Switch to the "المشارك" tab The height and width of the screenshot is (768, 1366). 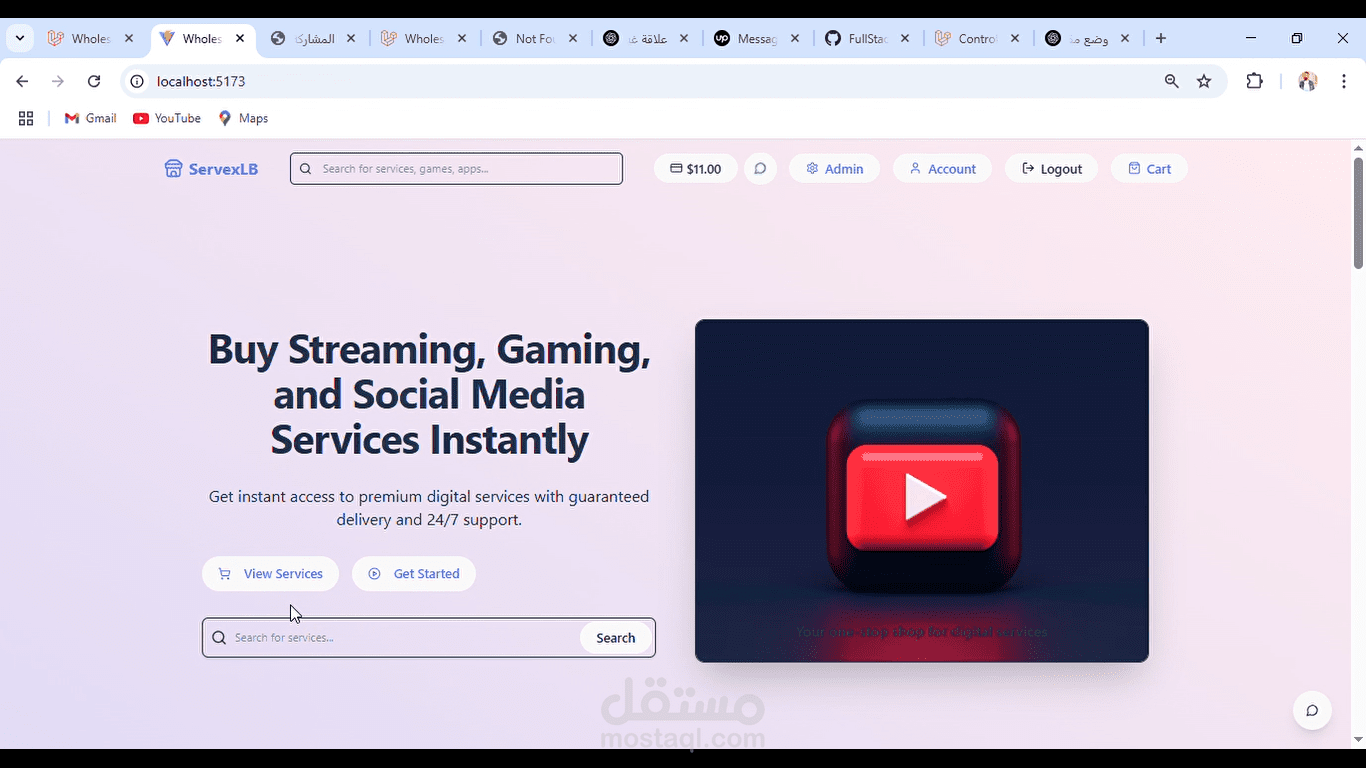click(x=315, y=39)
